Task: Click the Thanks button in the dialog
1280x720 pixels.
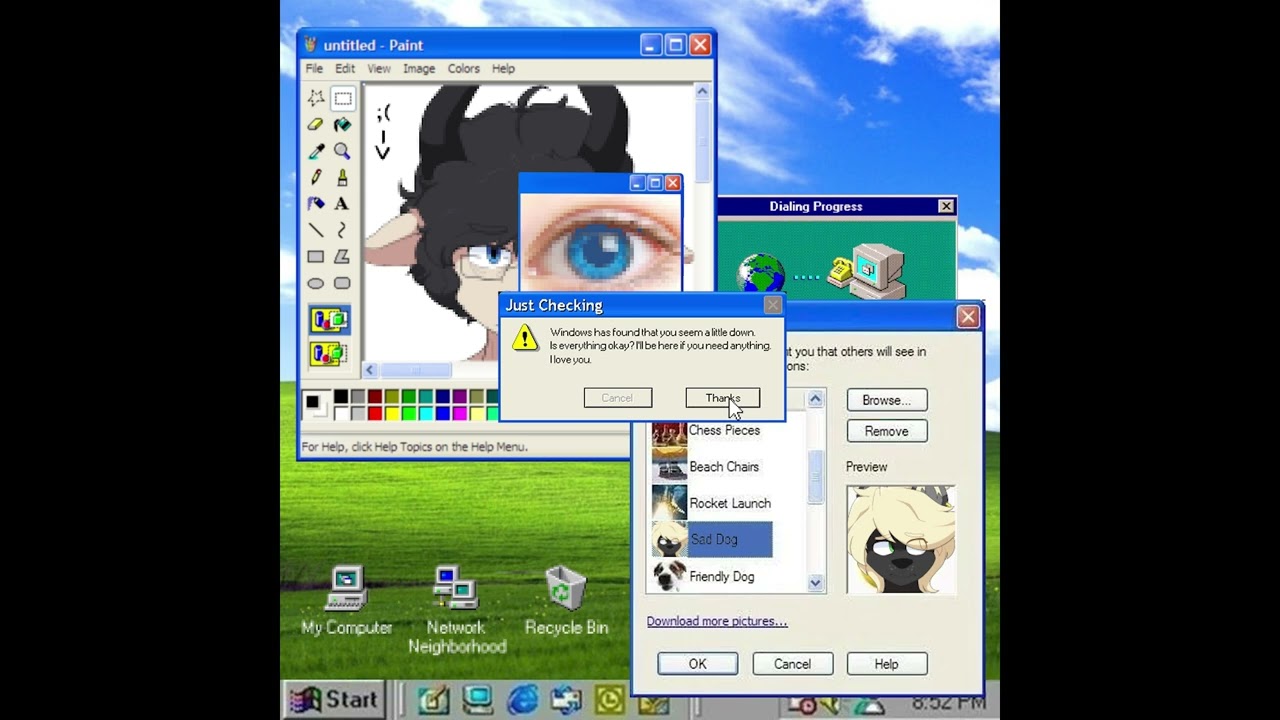Action: [x=722, y=398]
